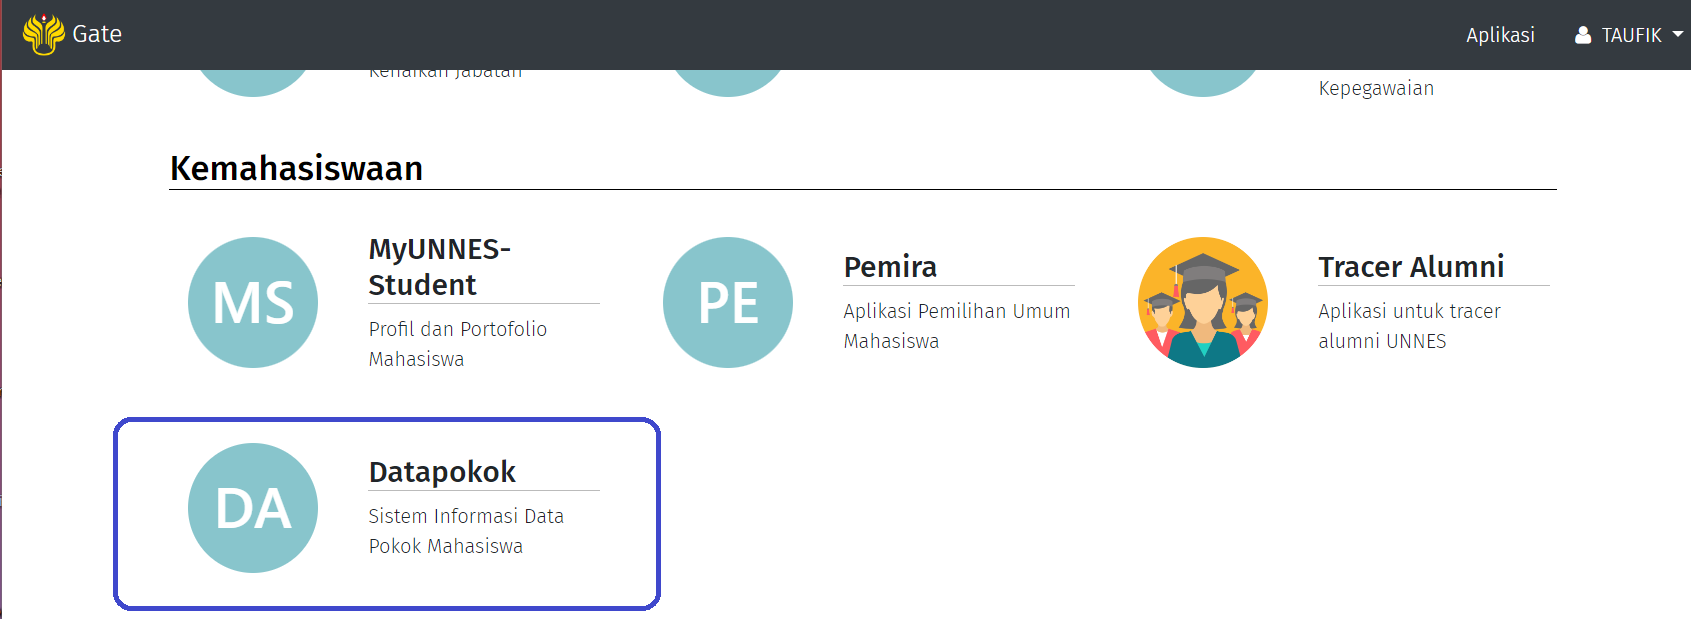The image size is (1691, 619).
Task: Expand the caret arrow next to TAUFIK
Action: tap(1677, 34)
